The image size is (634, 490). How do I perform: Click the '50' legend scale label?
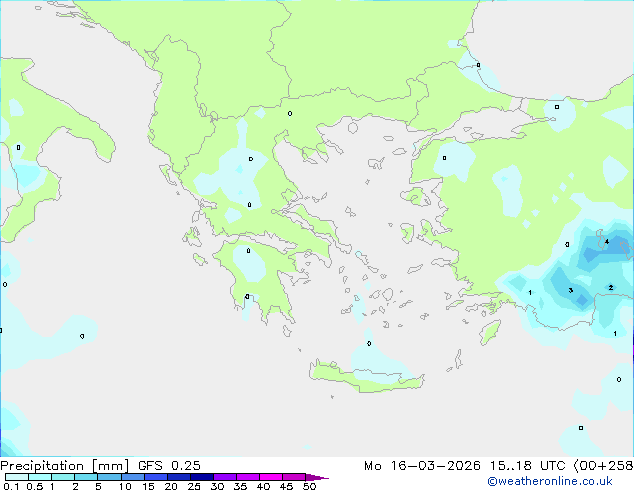click(x=309, y=486)
